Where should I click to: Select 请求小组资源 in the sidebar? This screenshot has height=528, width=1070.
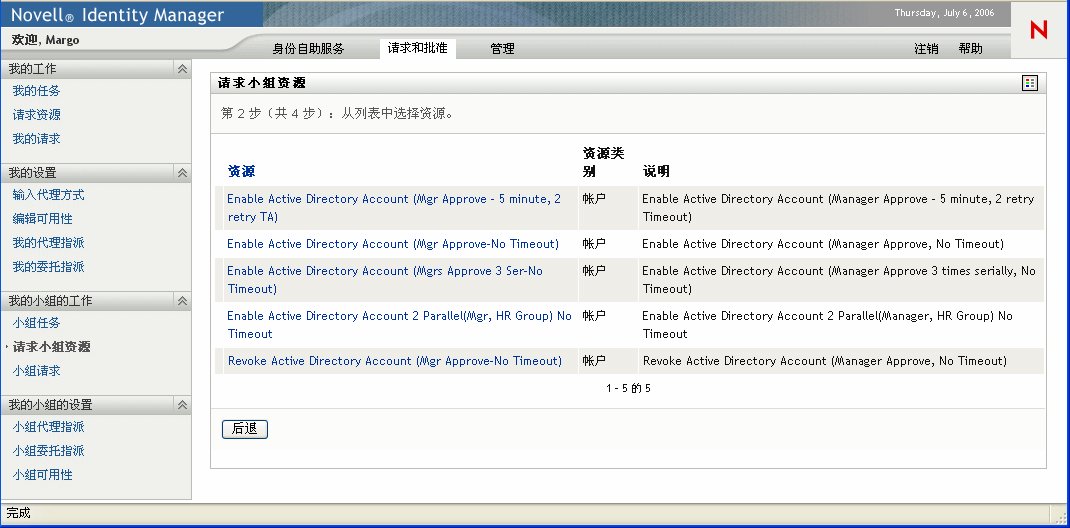coord(52,347)
